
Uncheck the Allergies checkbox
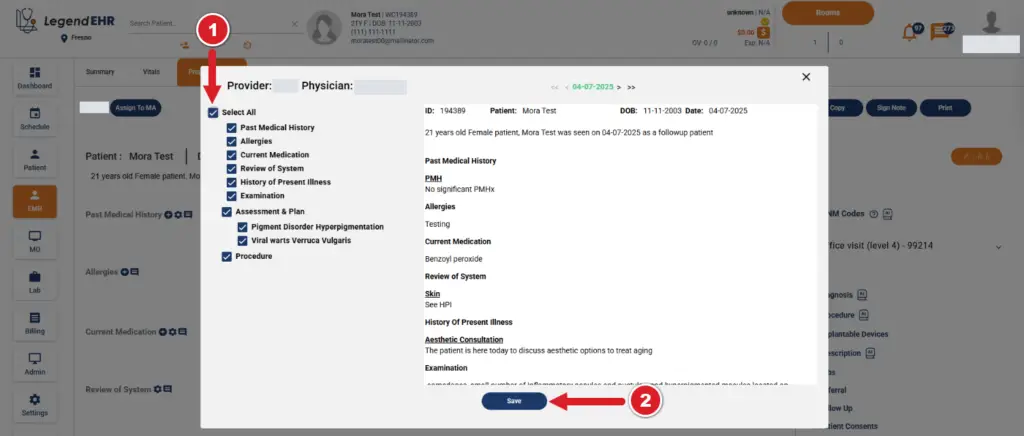(231, 142)
